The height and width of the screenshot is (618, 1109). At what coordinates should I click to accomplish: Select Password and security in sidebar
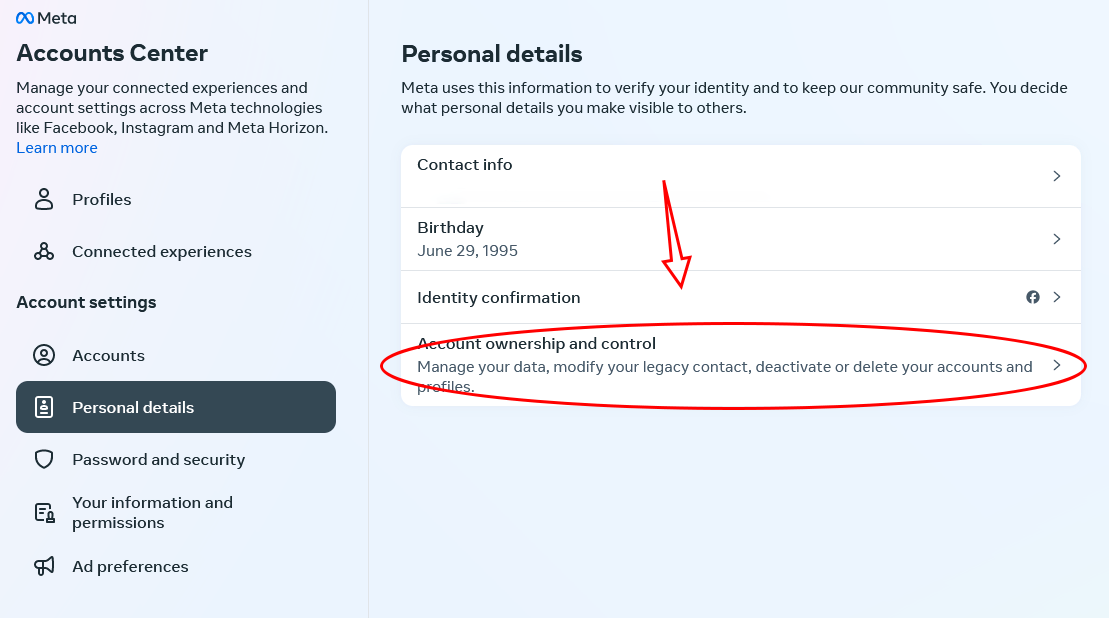[158, 460]
